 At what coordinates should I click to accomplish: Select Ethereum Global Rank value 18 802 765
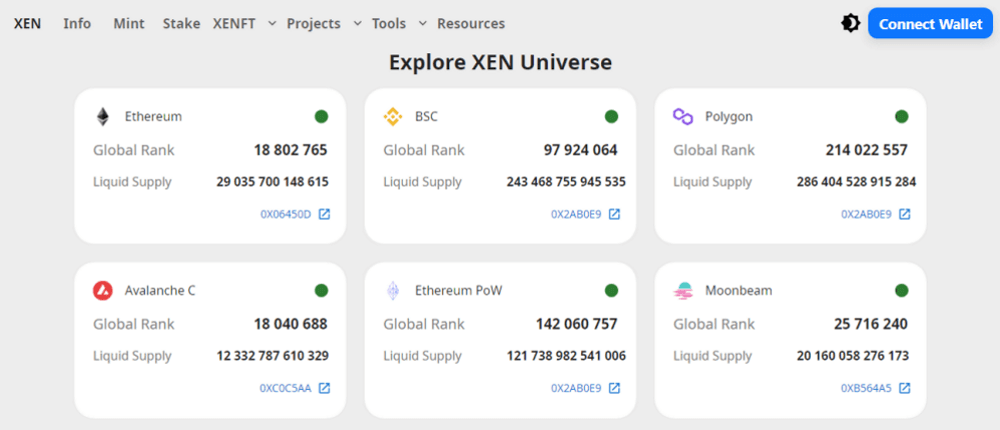[x=290, y=150]
